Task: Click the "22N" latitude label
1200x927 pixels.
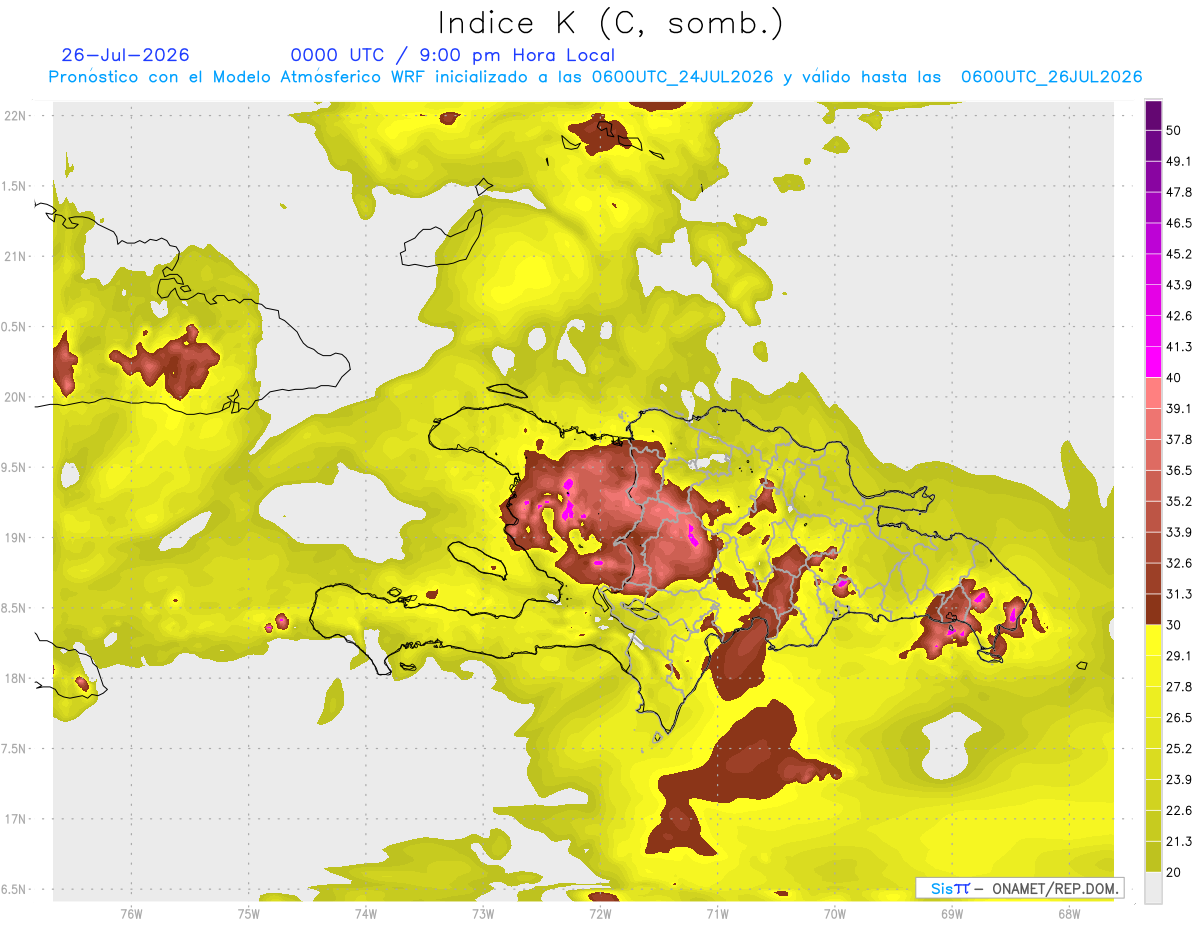Action: point(16,115)
